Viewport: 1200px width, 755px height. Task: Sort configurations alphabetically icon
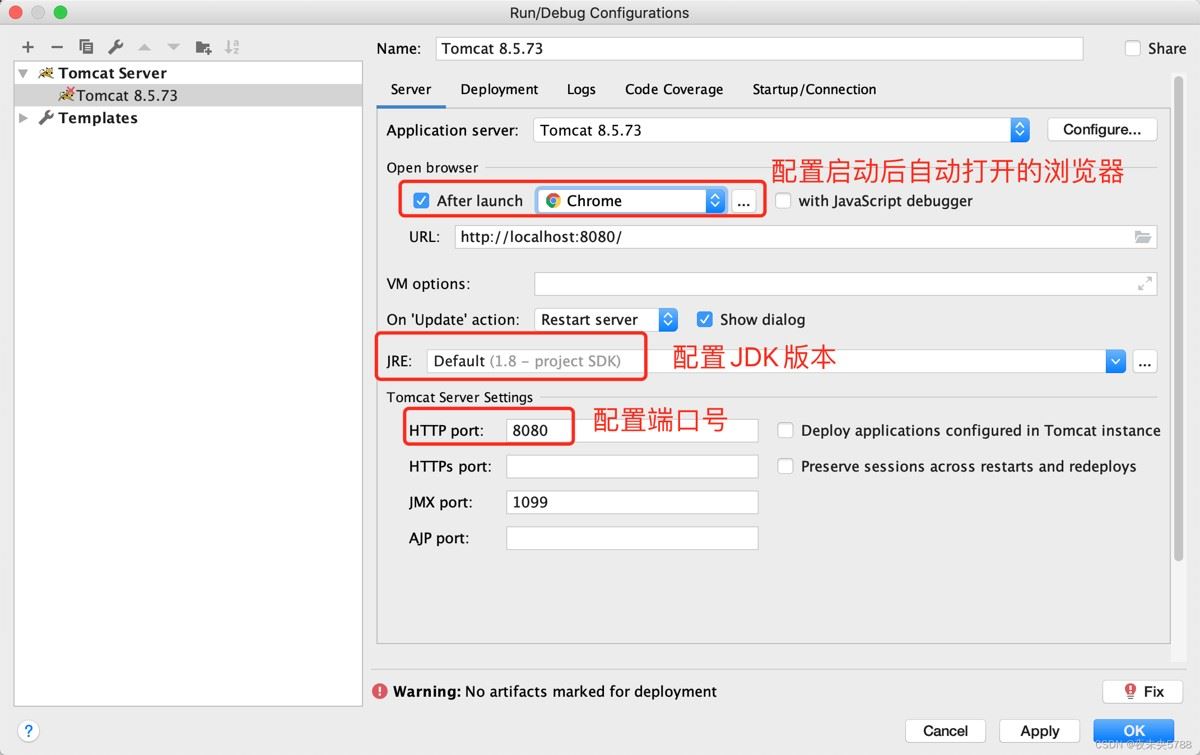click(x=232, y=47)
